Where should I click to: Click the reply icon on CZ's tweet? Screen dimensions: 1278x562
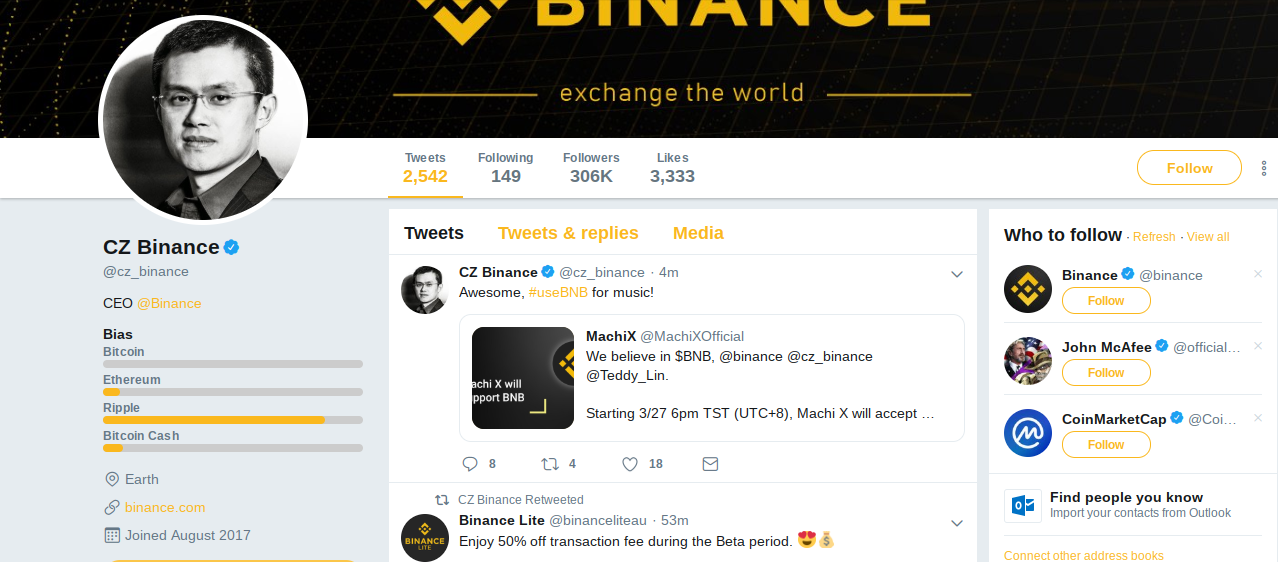[x=471, y=464]
